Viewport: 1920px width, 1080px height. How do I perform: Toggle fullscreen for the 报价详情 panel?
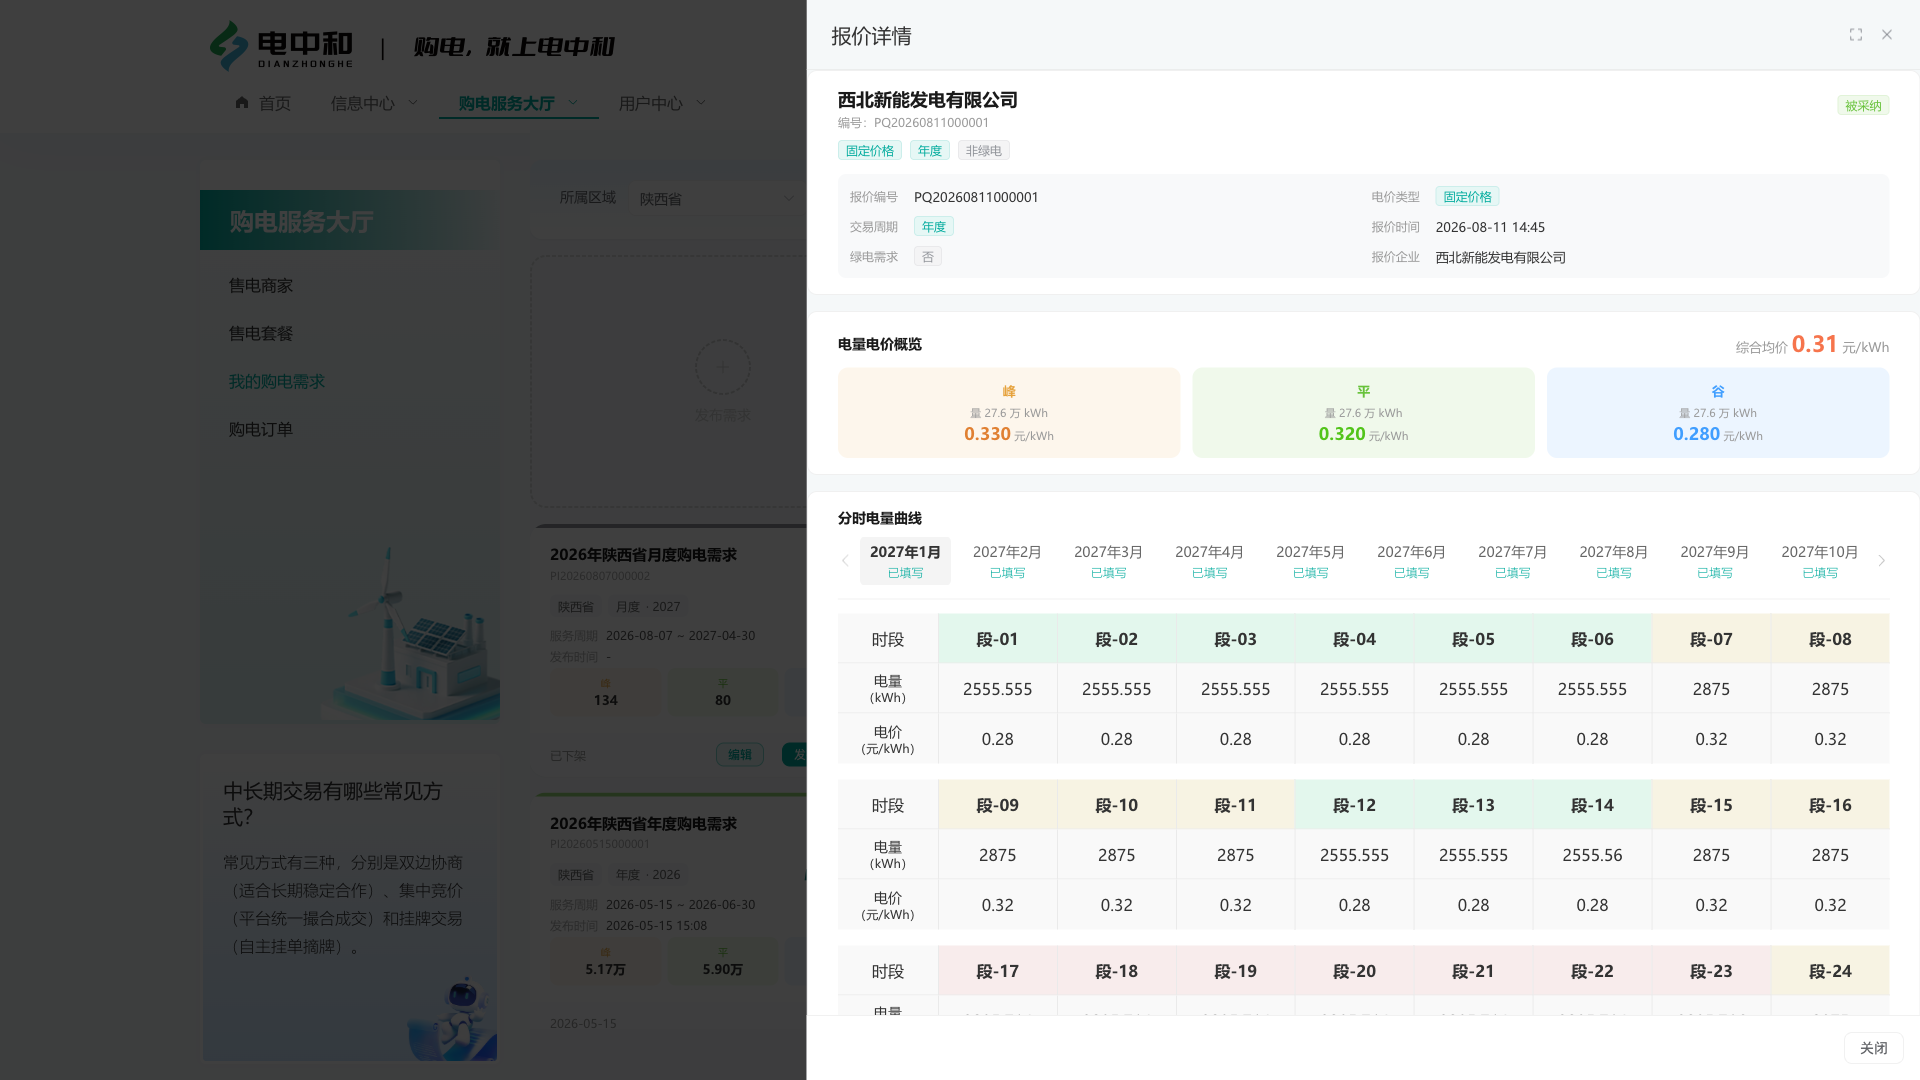[x=1856, y=35]
